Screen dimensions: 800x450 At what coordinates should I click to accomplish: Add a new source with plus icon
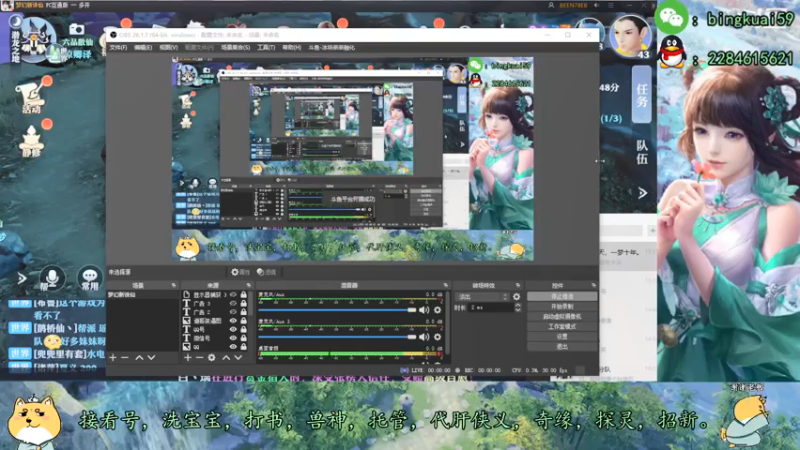pyautogui.click(x=188, y=358)
